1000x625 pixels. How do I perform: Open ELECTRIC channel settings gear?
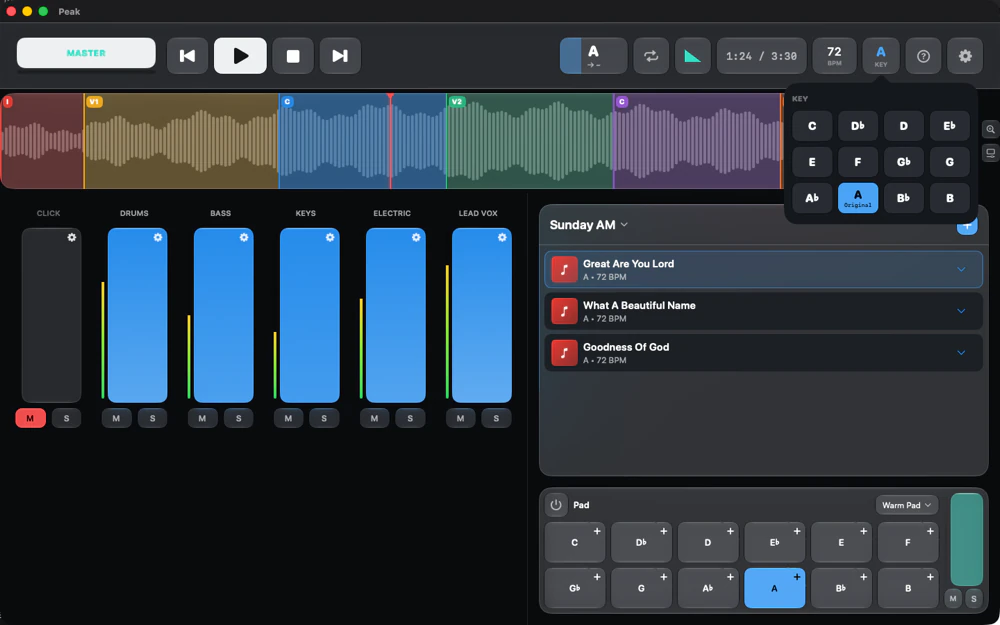point(416,237)
